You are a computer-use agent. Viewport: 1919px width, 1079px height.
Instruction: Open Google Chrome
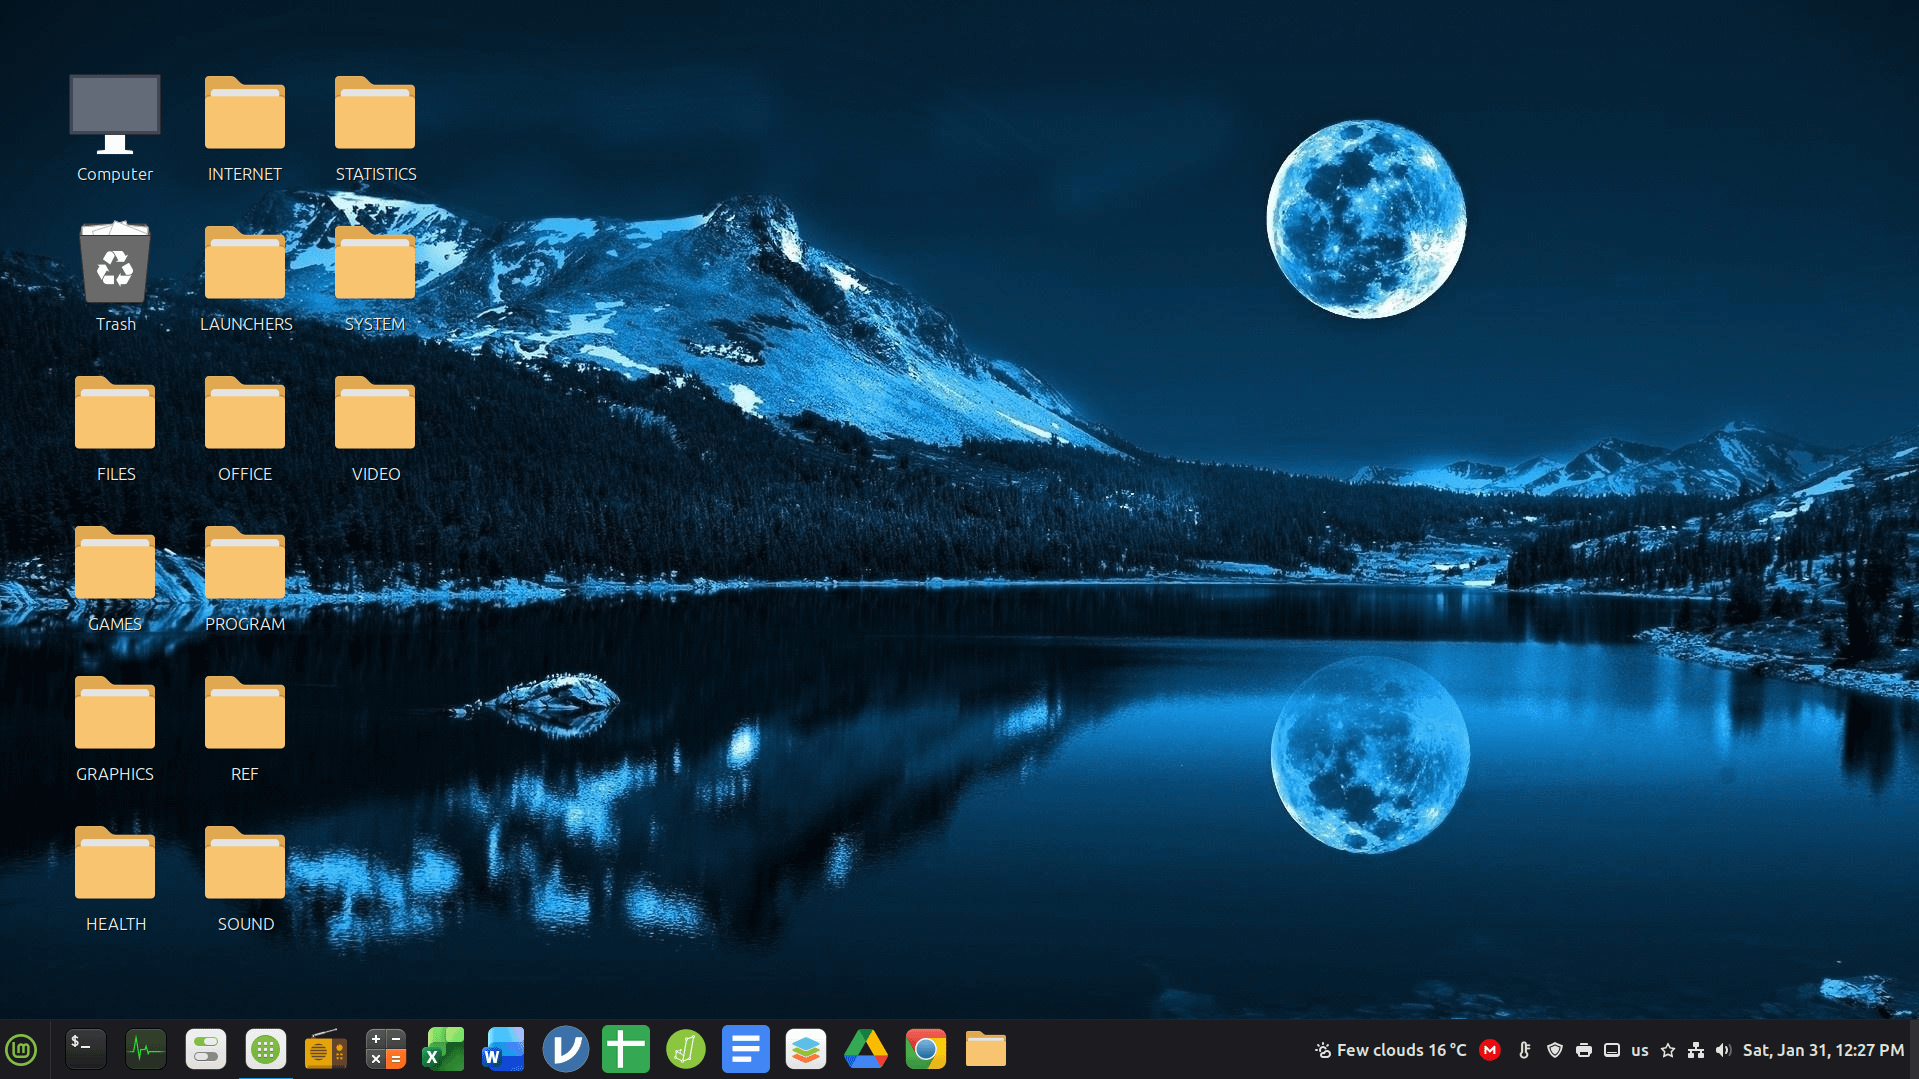[925, 1049]
